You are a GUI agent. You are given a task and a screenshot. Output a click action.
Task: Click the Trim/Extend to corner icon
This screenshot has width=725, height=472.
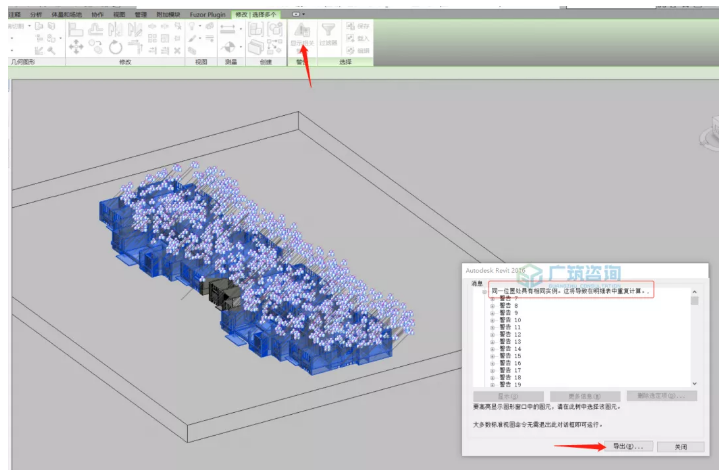coord(134,47)
